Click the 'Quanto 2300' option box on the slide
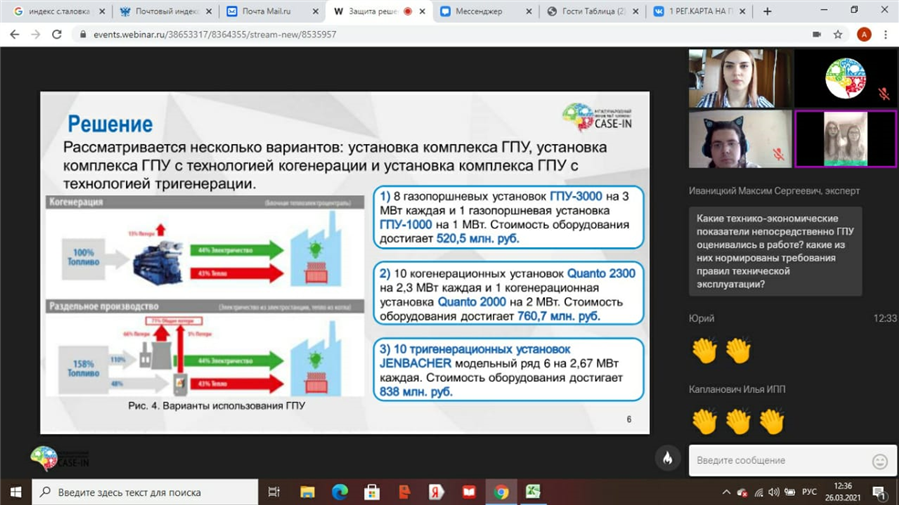 508,293
